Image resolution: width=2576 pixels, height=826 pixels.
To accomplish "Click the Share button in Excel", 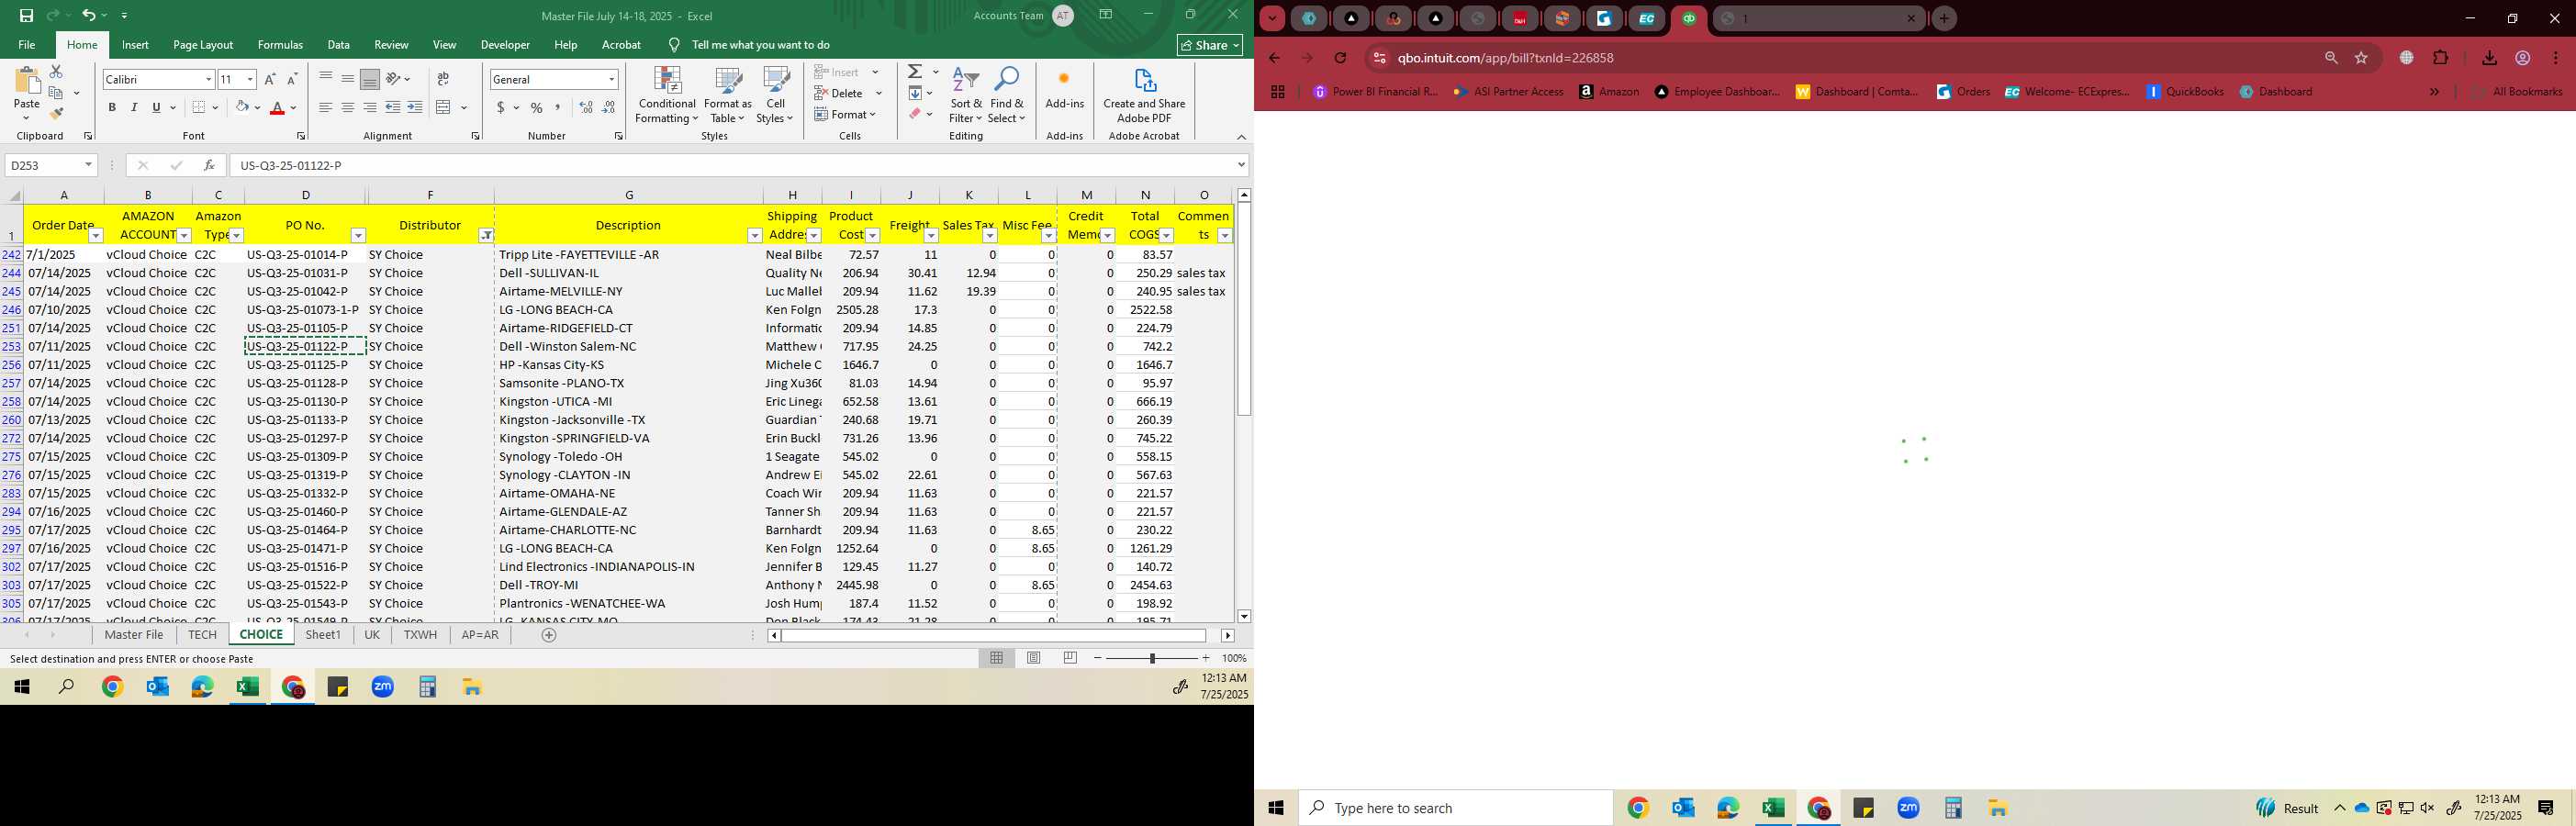I will point(1210,45).
